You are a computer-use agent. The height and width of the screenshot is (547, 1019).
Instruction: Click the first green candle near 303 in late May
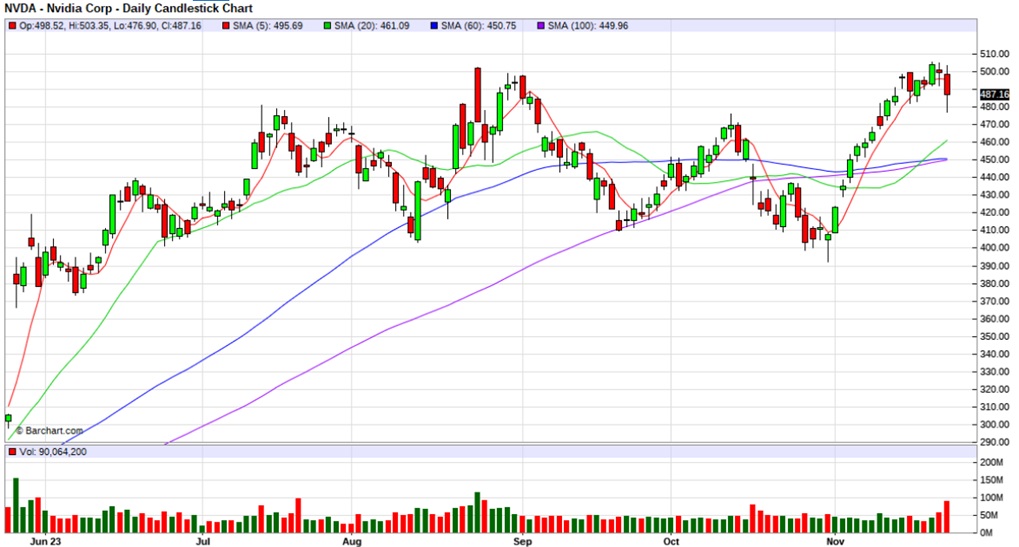[x=8, y=418]
